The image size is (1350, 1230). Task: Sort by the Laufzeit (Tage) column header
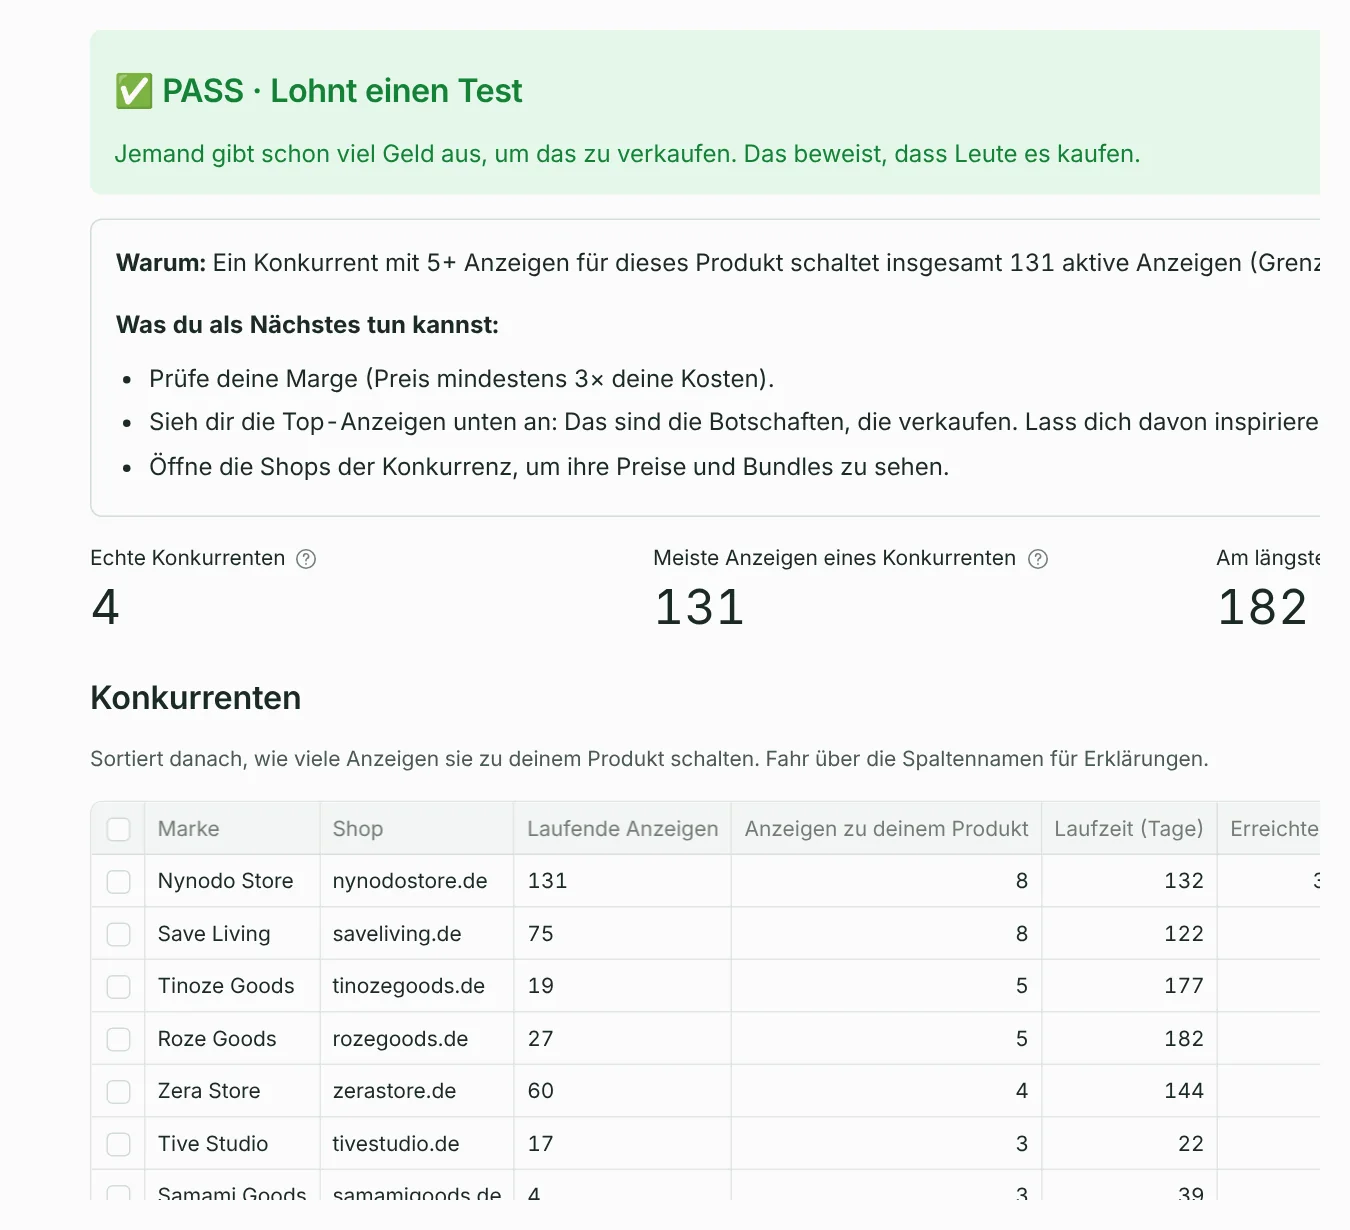[1129, 829]
